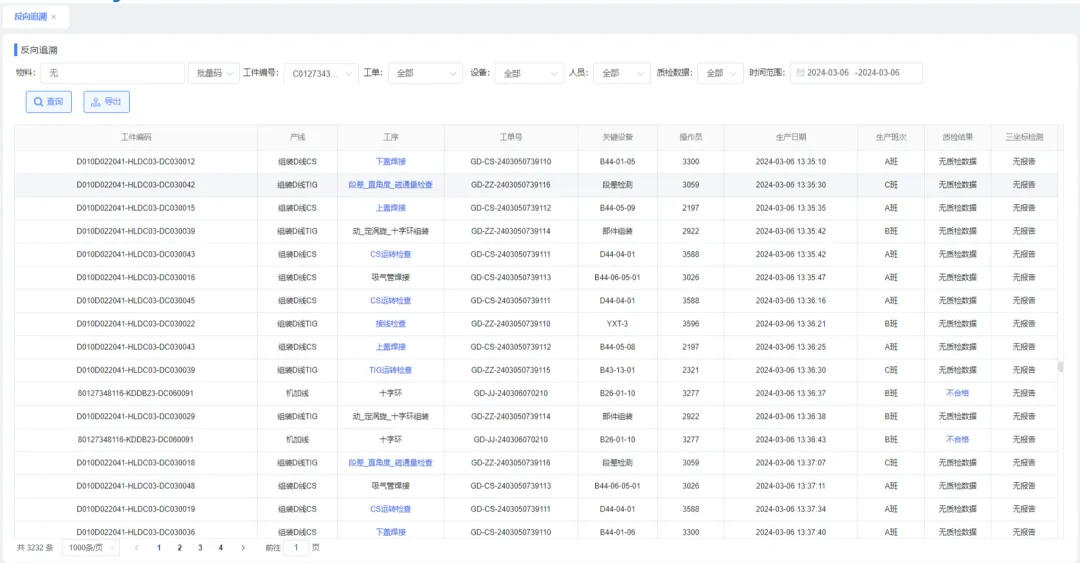Open 不合格 link at 13:36:43

tap(957, 440)
